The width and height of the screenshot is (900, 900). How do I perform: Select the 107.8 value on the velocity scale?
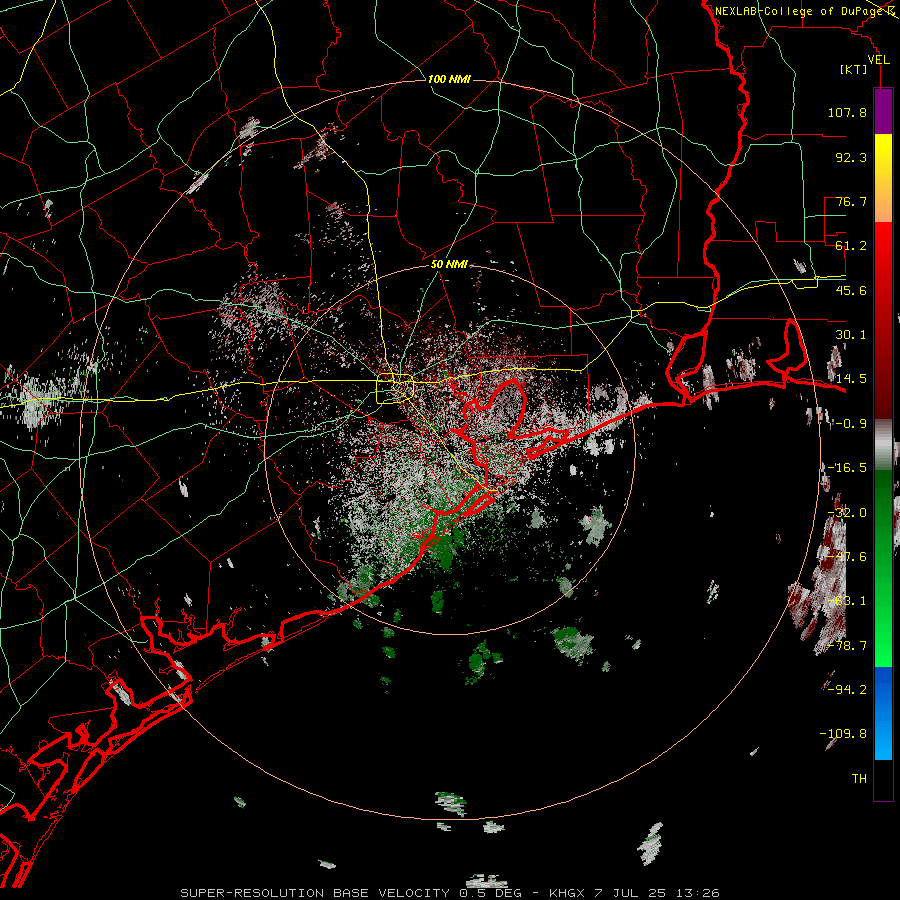[847, 112]
